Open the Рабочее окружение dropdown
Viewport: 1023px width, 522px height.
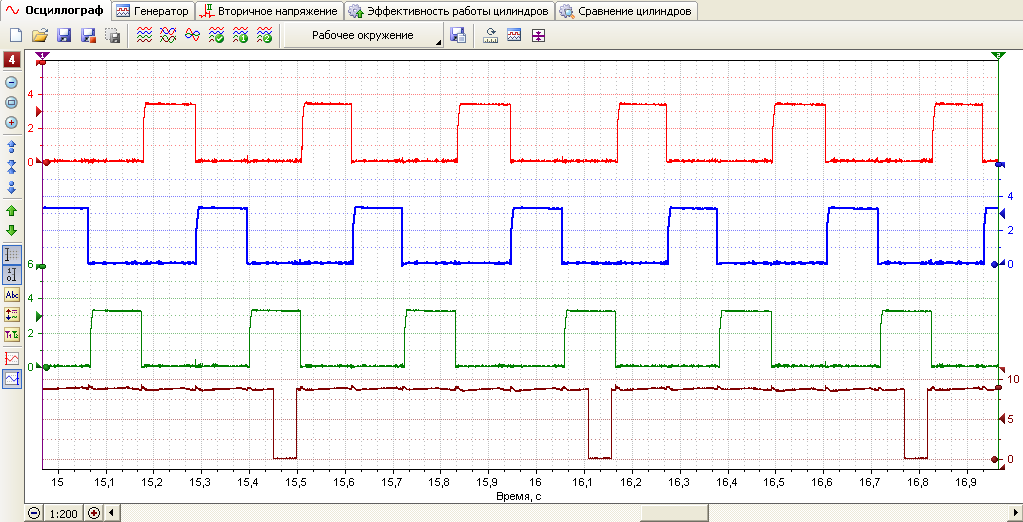363,36
